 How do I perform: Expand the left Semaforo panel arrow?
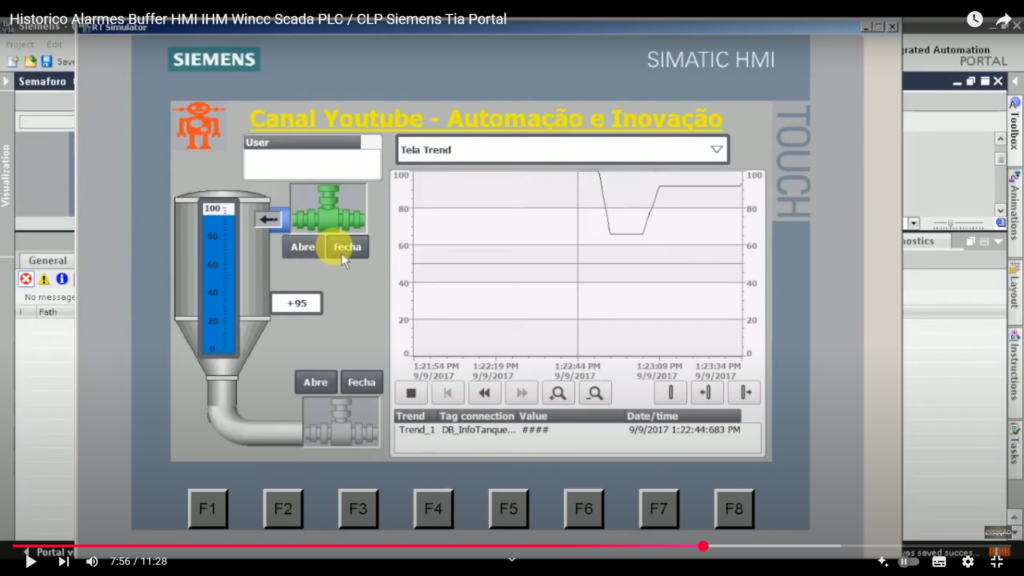click(7, 82)
